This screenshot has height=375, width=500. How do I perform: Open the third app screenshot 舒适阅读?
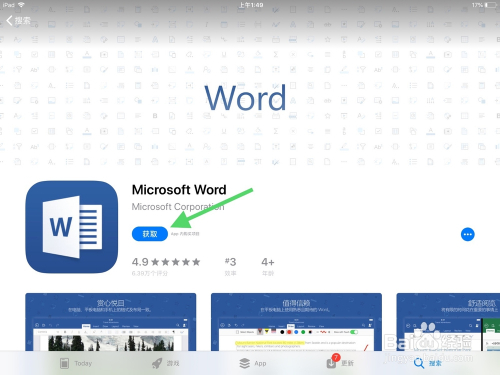click(448, 322)
